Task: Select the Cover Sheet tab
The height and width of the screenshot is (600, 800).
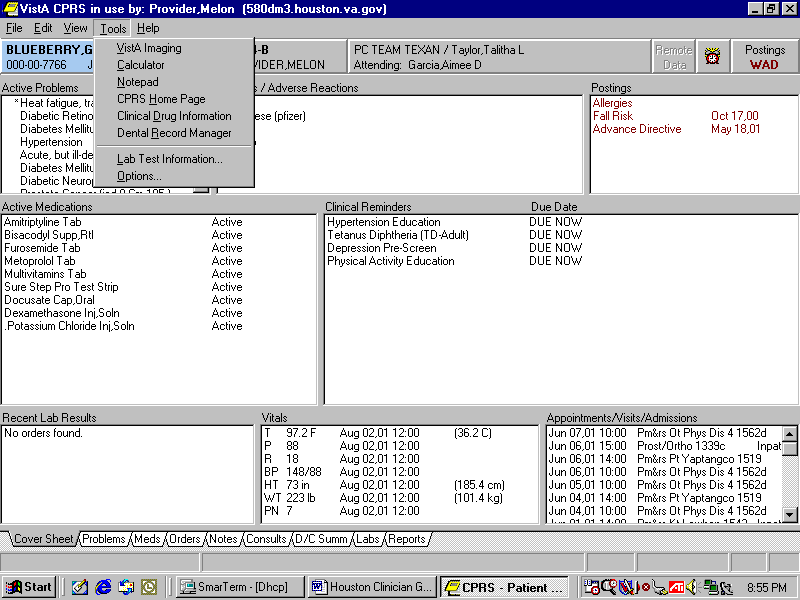Action: coord(43,539)
